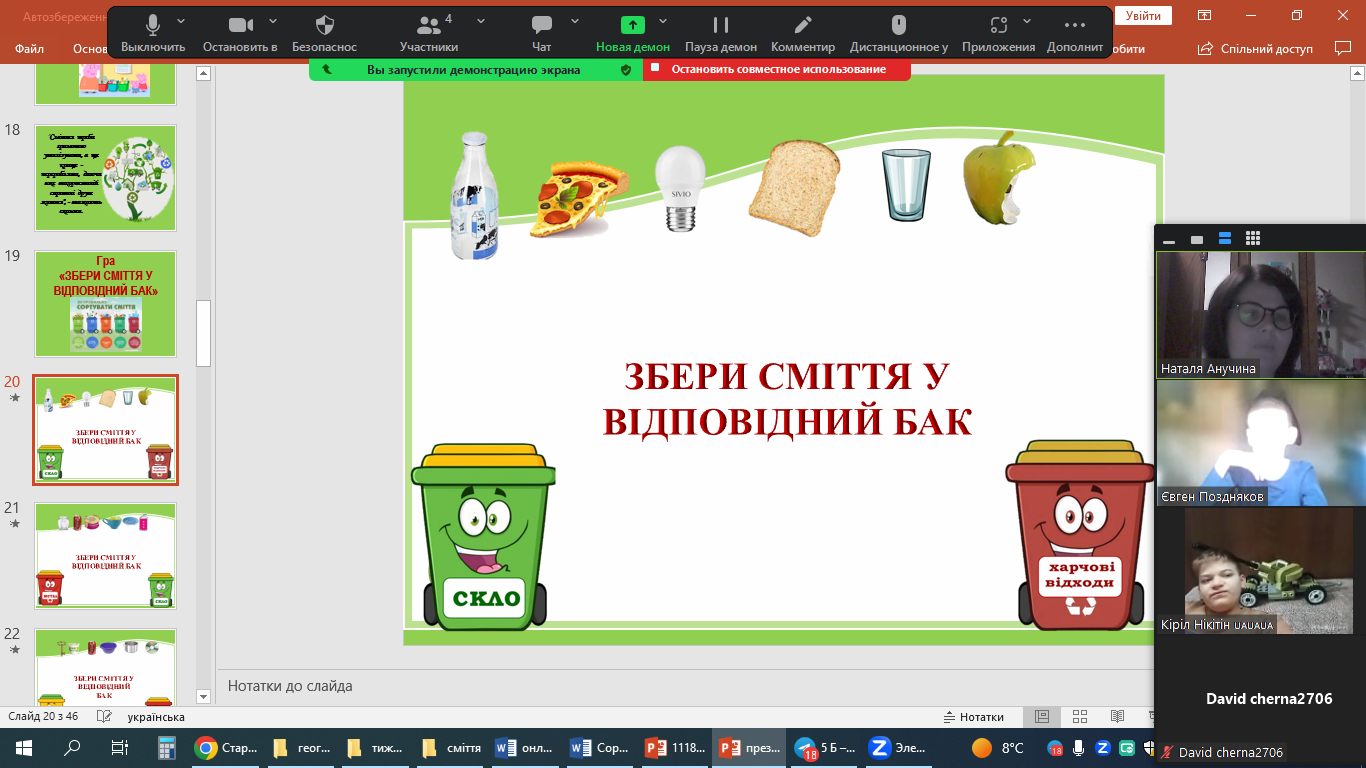Image resolution: width=1366 pixels, height=768 pixels.
Task: Switch Zoom panel to stacked two-video view
Action: click(x=1225, y=239)
